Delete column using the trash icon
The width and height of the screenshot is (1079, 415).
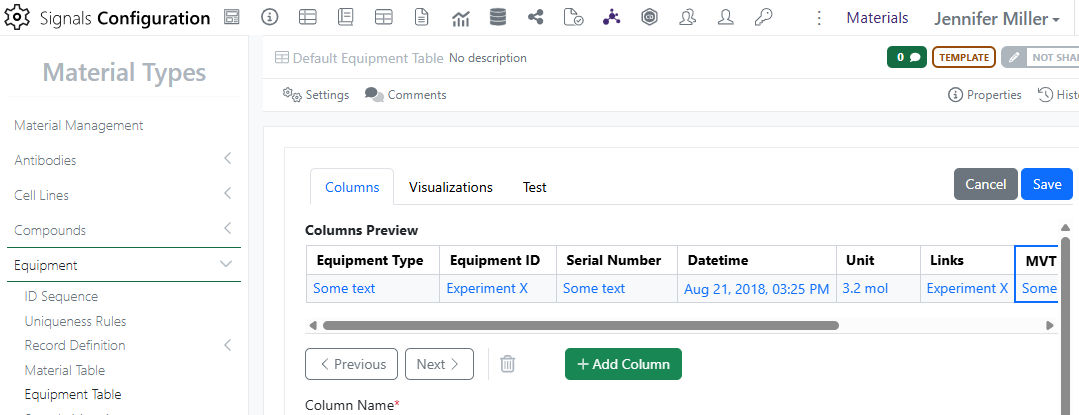point(507,363)
